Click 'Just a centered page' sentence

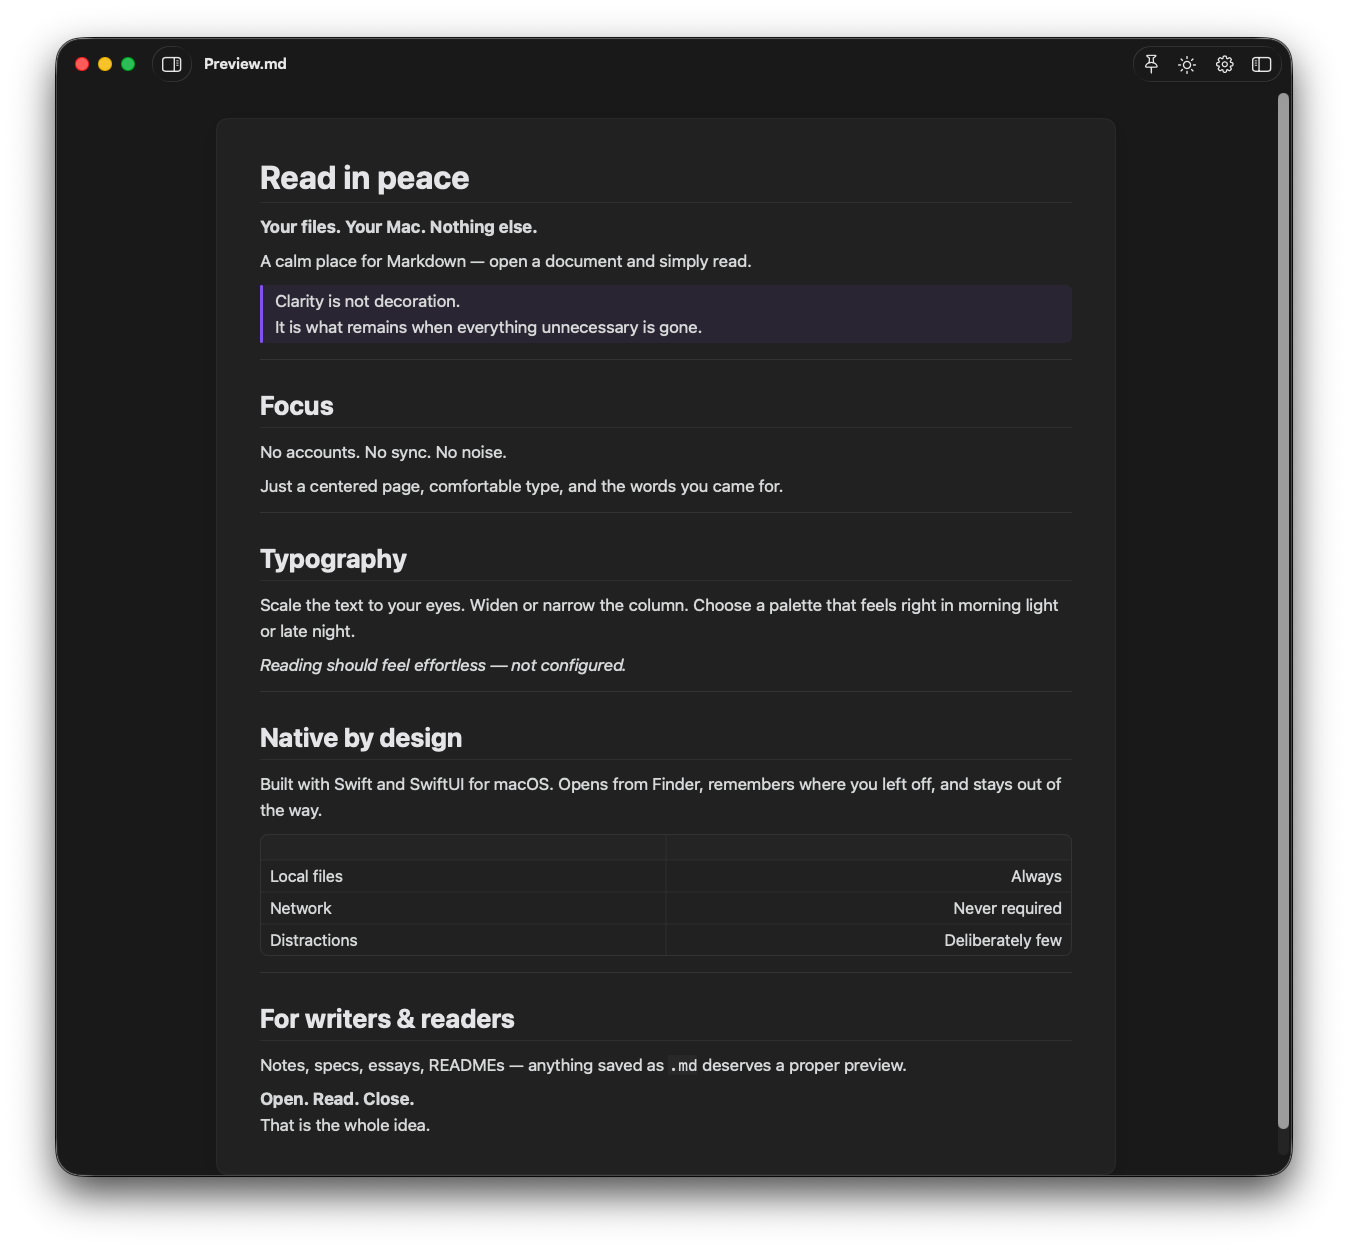click(x=521, y=486)
